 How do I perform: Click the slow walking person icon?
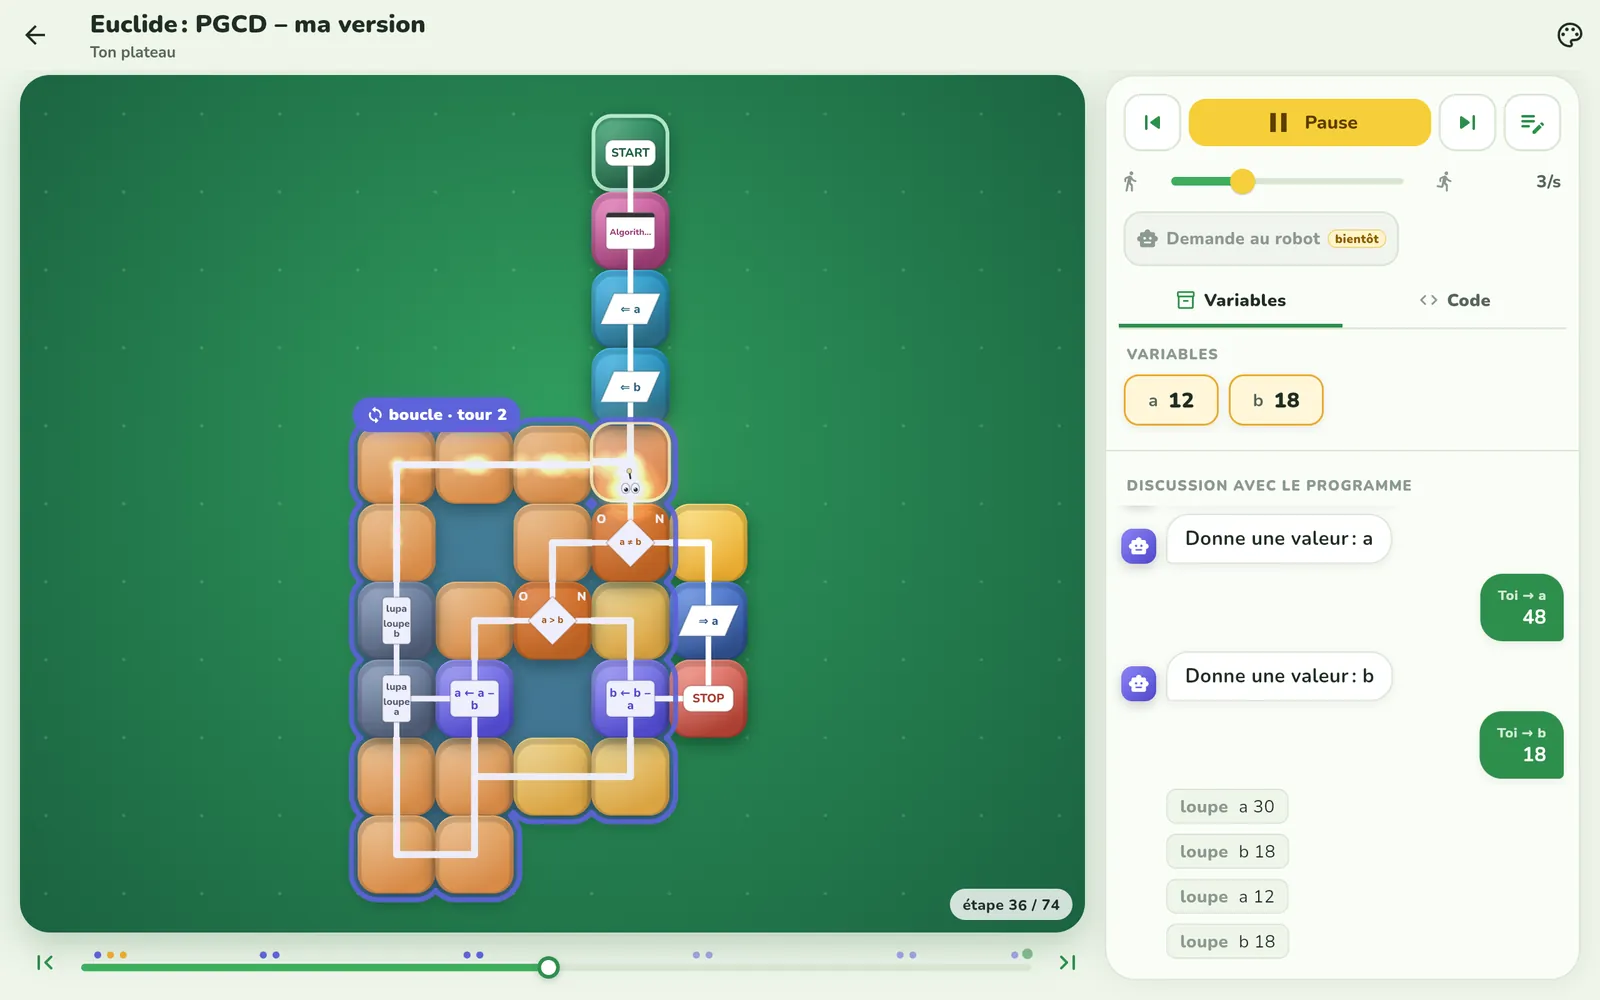tap(1130, 182)
